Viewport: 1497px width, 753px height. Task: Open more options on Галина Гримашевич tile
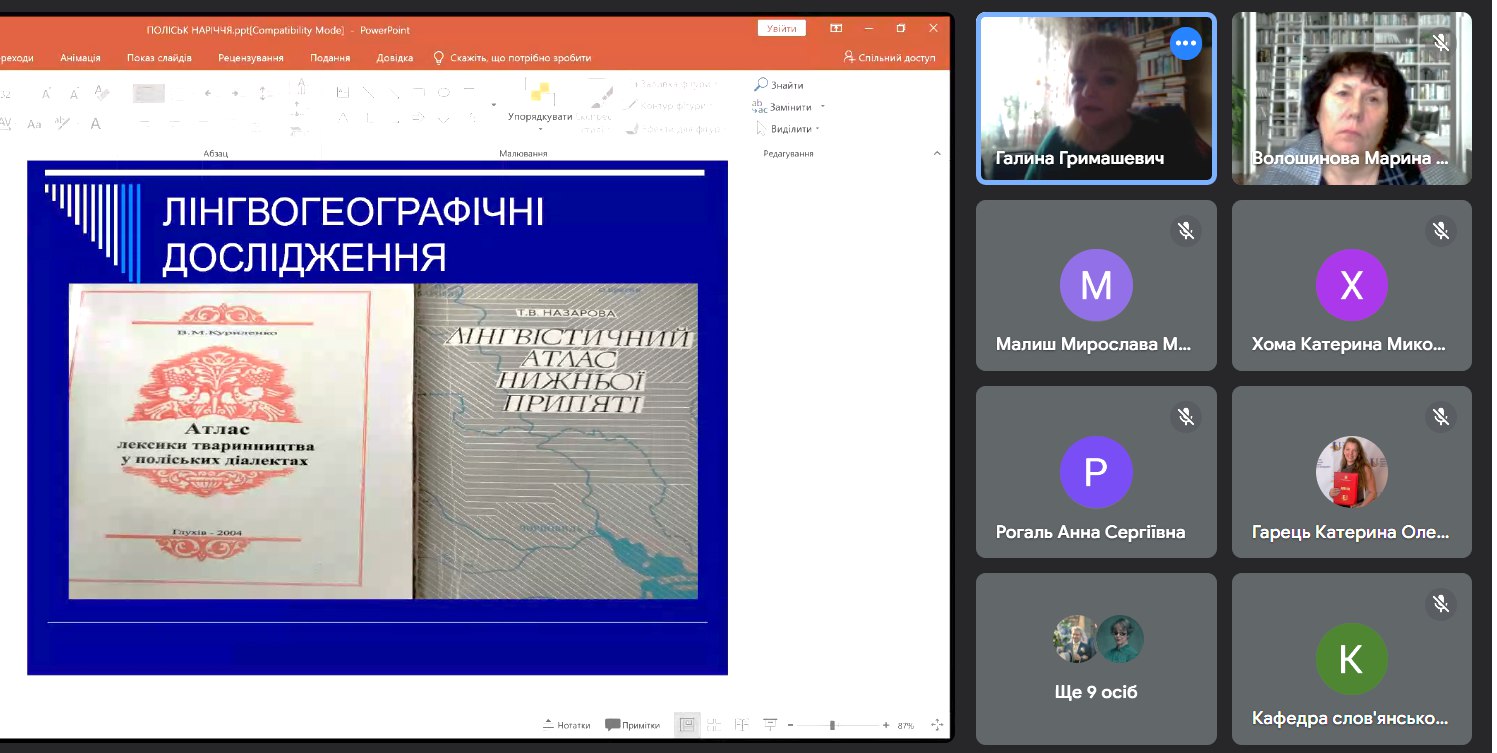click(1186, 43)
